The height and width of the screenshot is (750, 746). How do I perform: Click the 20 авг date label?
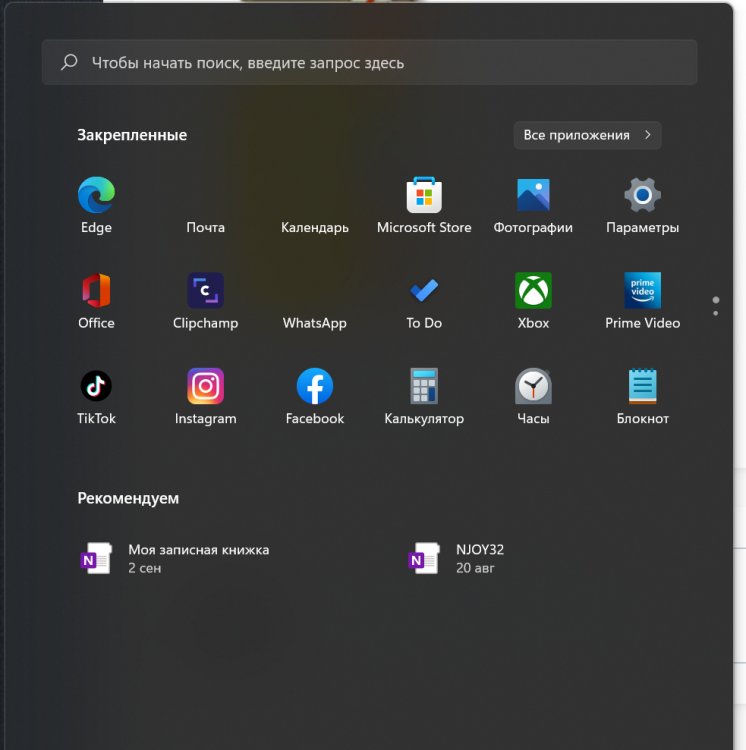tap(475, 568)
